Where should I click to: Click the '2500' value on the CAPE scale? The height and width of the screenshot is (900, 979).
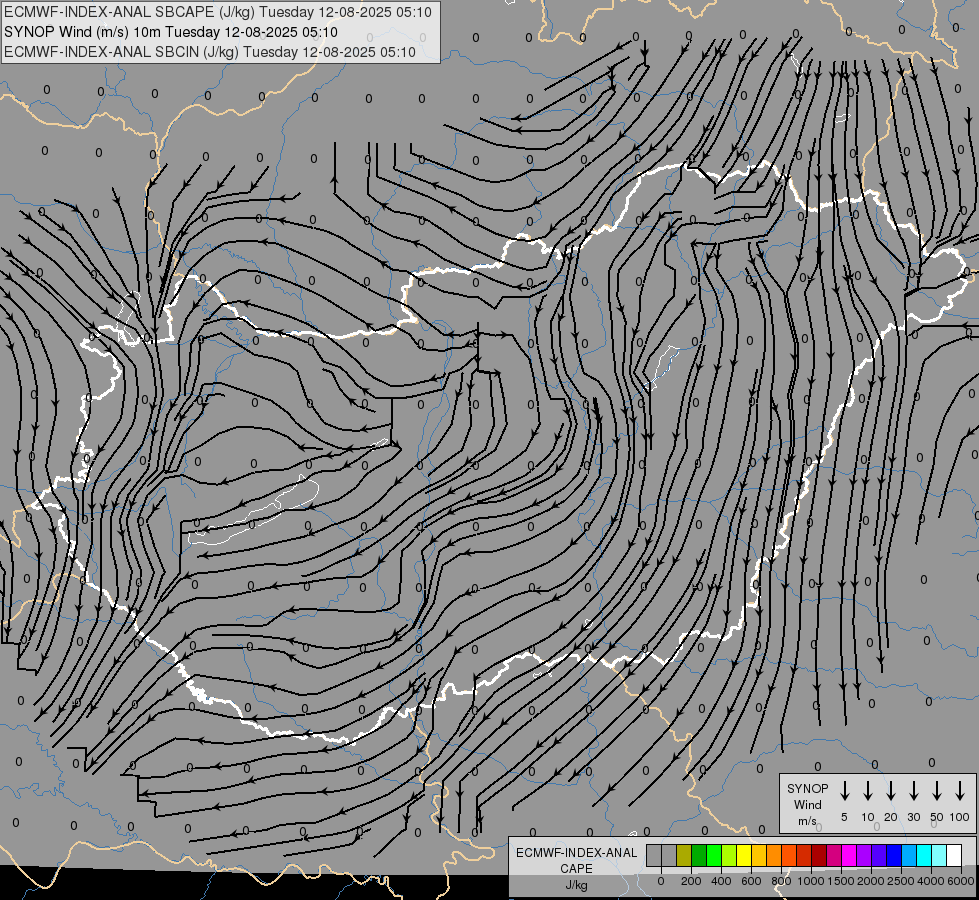901,881
